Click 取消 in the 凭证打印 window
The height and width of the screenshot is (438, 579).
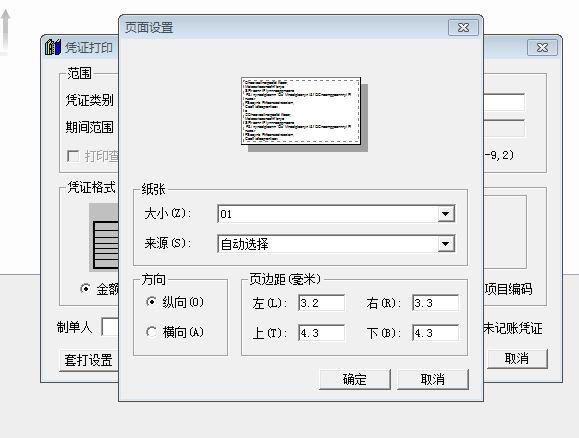pos(517,359)
